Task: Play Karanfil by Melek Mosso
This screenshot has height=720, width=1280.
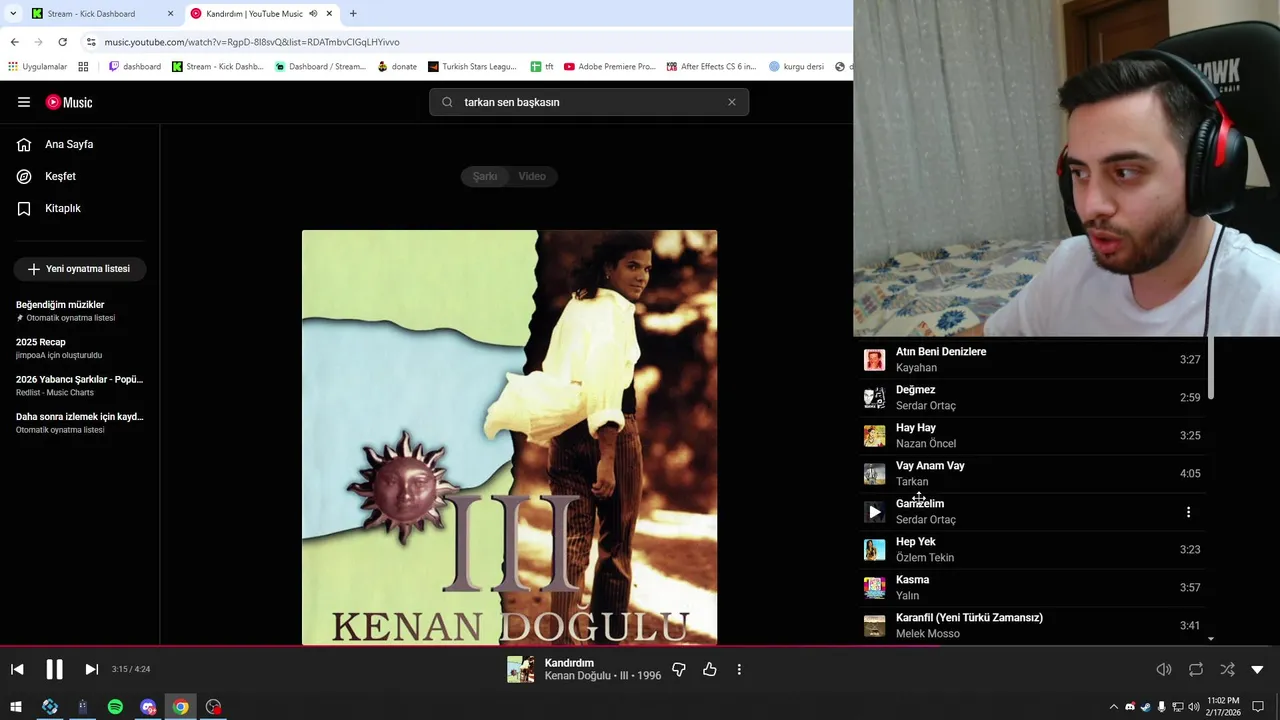Action: point(1033,626)
